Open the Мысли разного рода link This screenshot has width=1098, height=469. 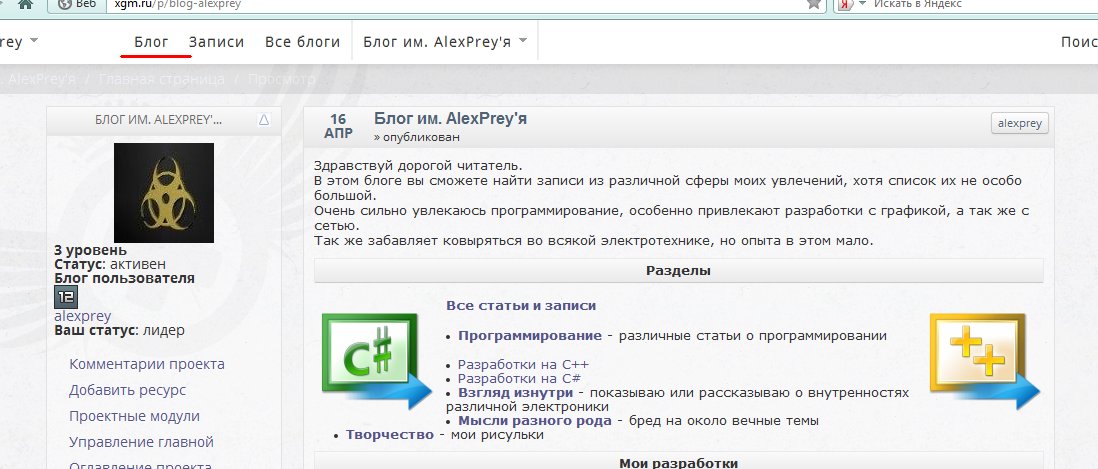pyautogui.click(x=535, y=421)
